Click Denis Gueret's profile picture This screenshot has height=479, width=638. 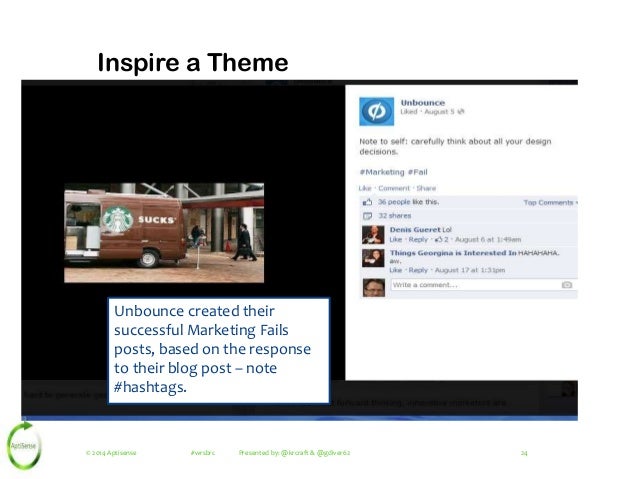pyautogui.click(x=373, y=234)
